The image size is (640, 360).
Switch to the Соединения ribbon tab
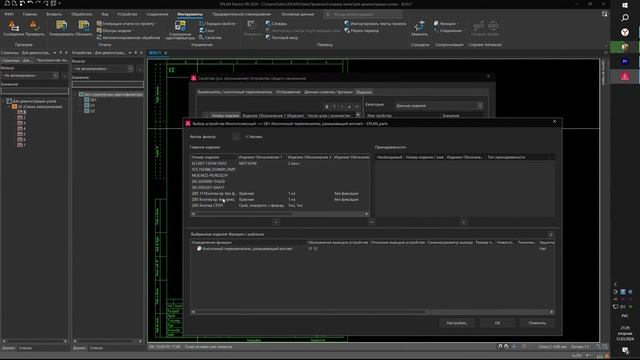click(x=157, y=14)
